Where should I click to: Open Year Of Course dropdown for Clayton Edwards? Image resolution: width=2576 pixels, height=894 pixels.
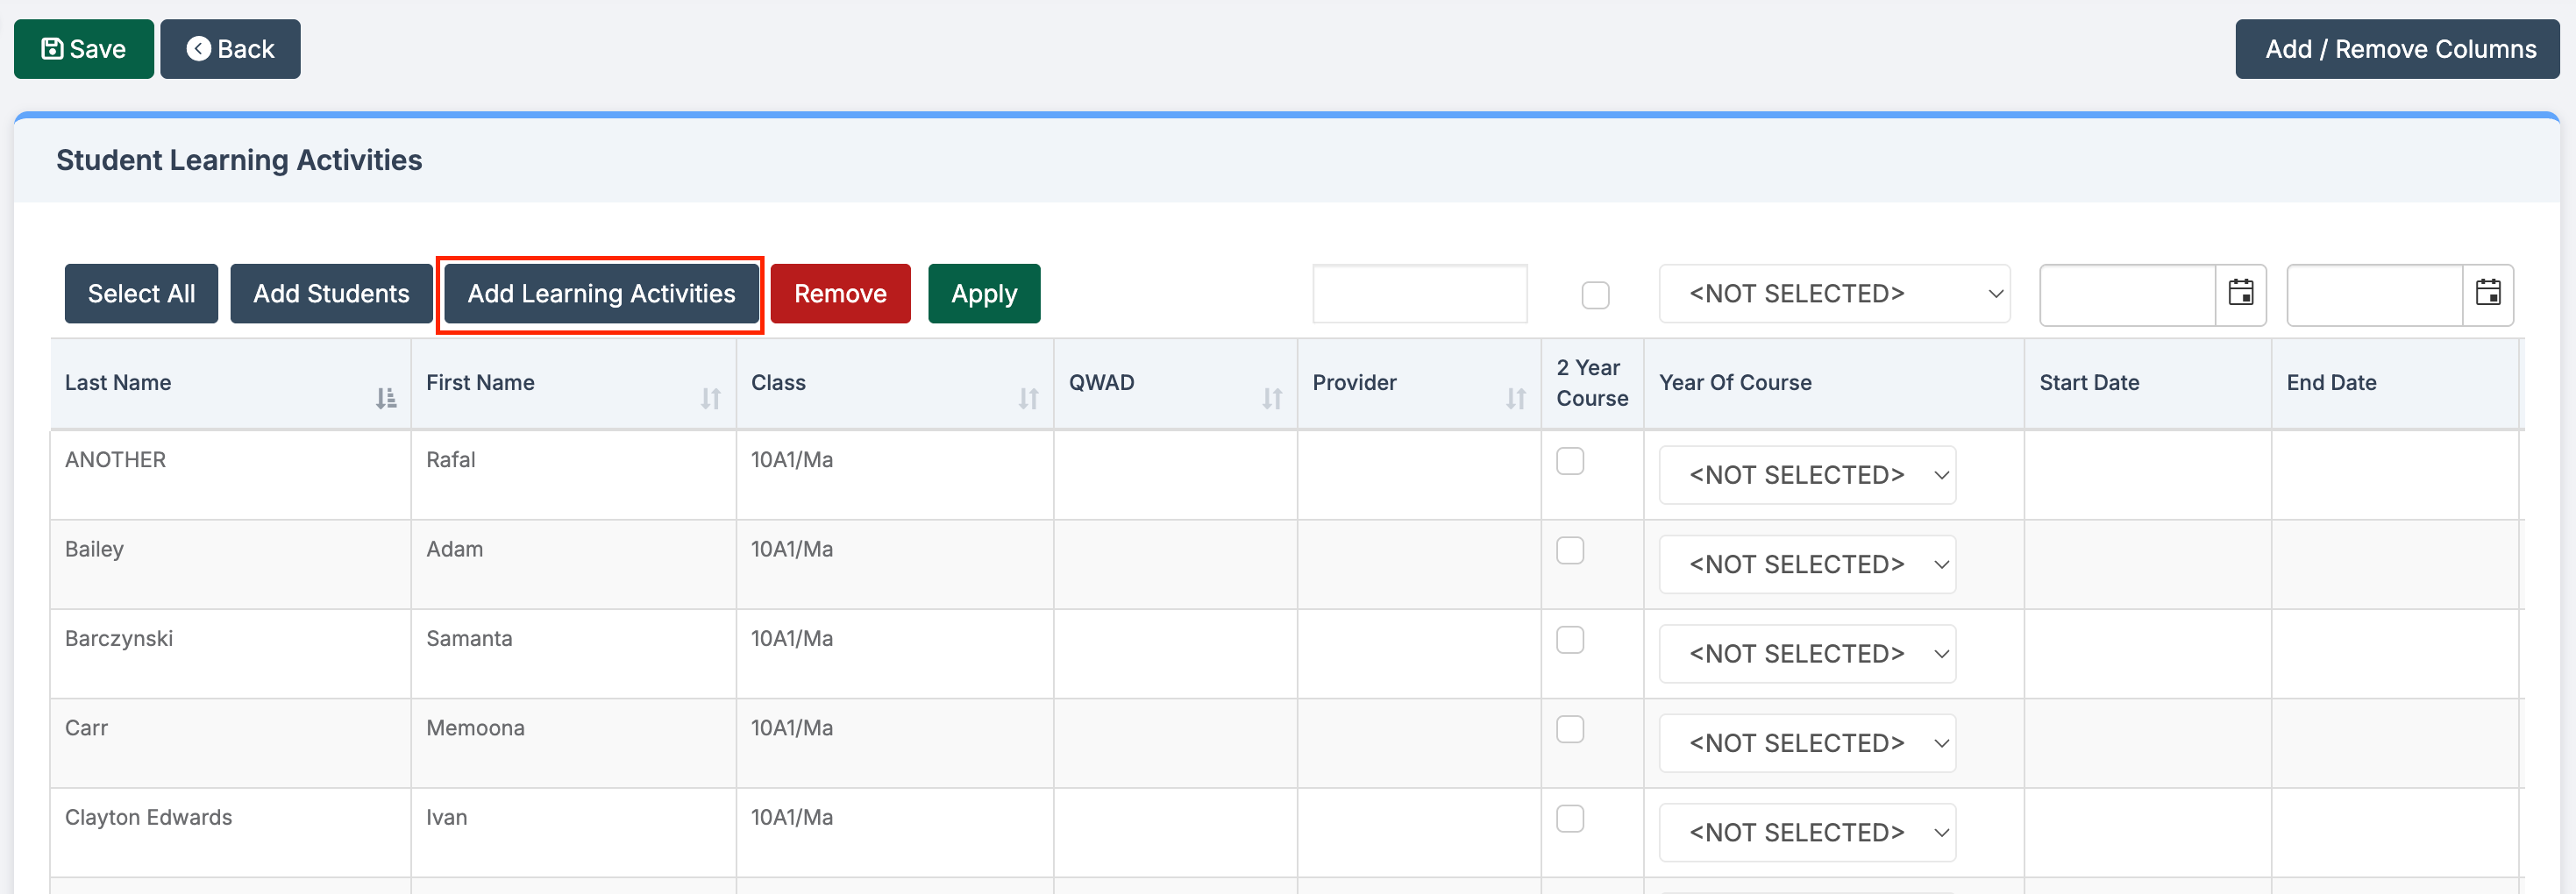(1807, 833)
